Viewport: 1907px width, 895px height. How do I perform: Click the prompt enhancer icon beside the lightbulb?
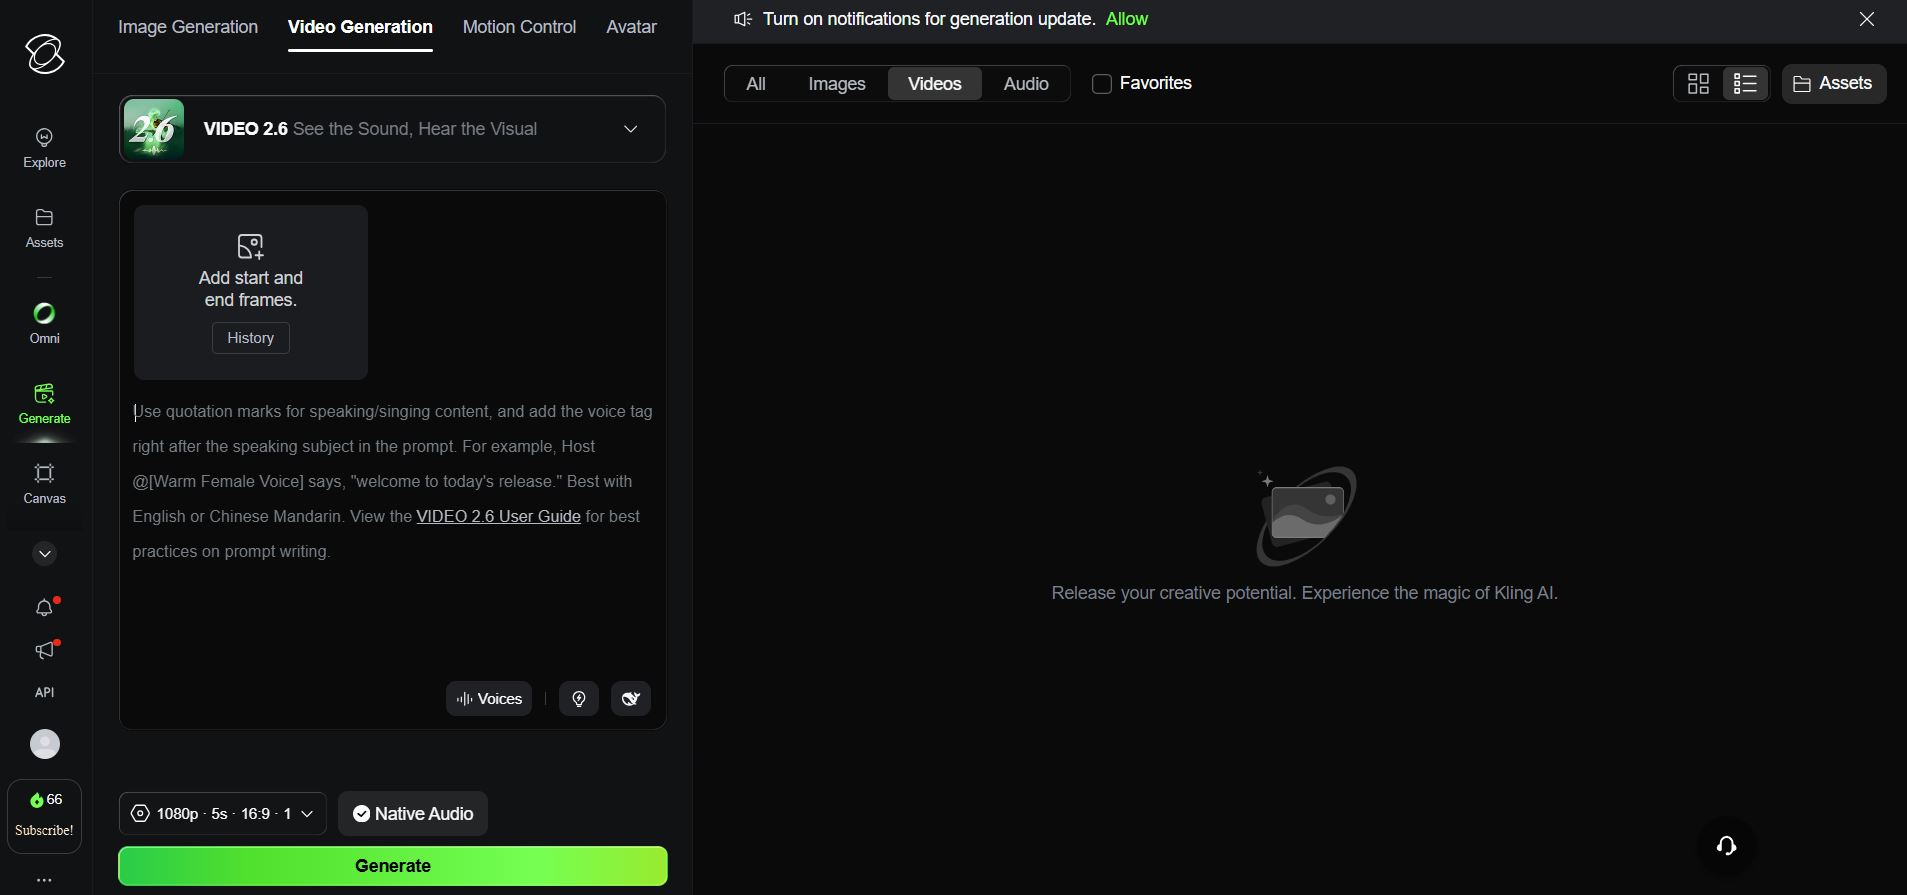(631, 699)
